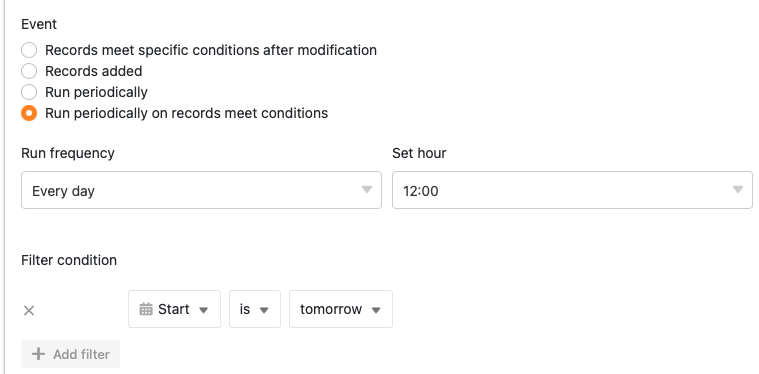Change the is condition operator
Viewport: 759px width, 374px height.
point(255,309)
